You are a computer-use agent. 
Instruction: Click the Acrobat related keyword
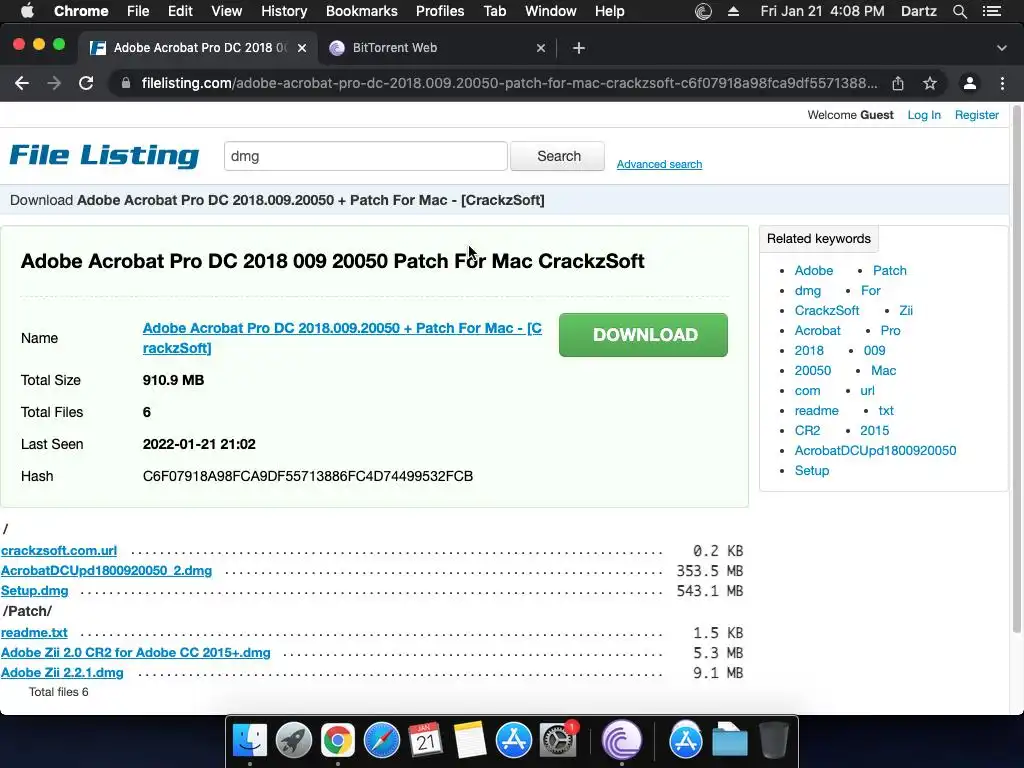[818, 330]
